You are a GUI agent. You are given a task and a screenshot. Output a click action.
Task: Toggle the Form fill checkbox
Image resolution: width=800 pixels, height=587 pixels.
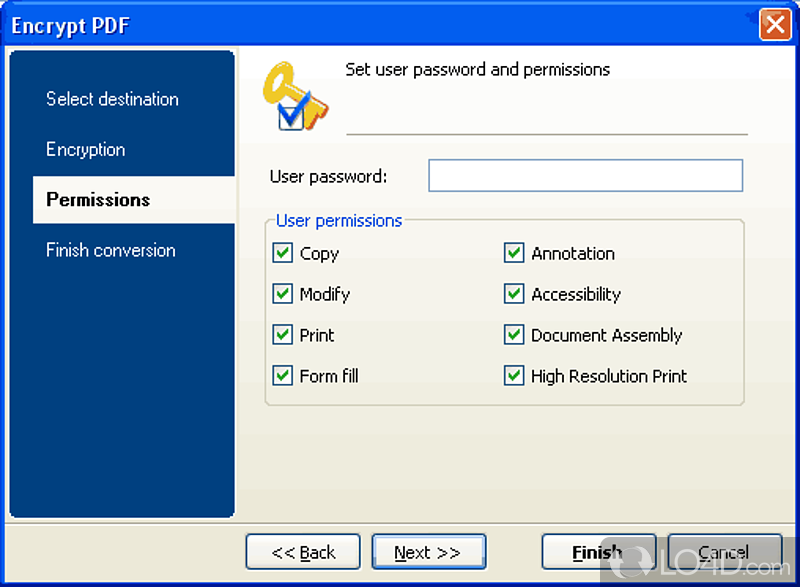tap(282, 376)
